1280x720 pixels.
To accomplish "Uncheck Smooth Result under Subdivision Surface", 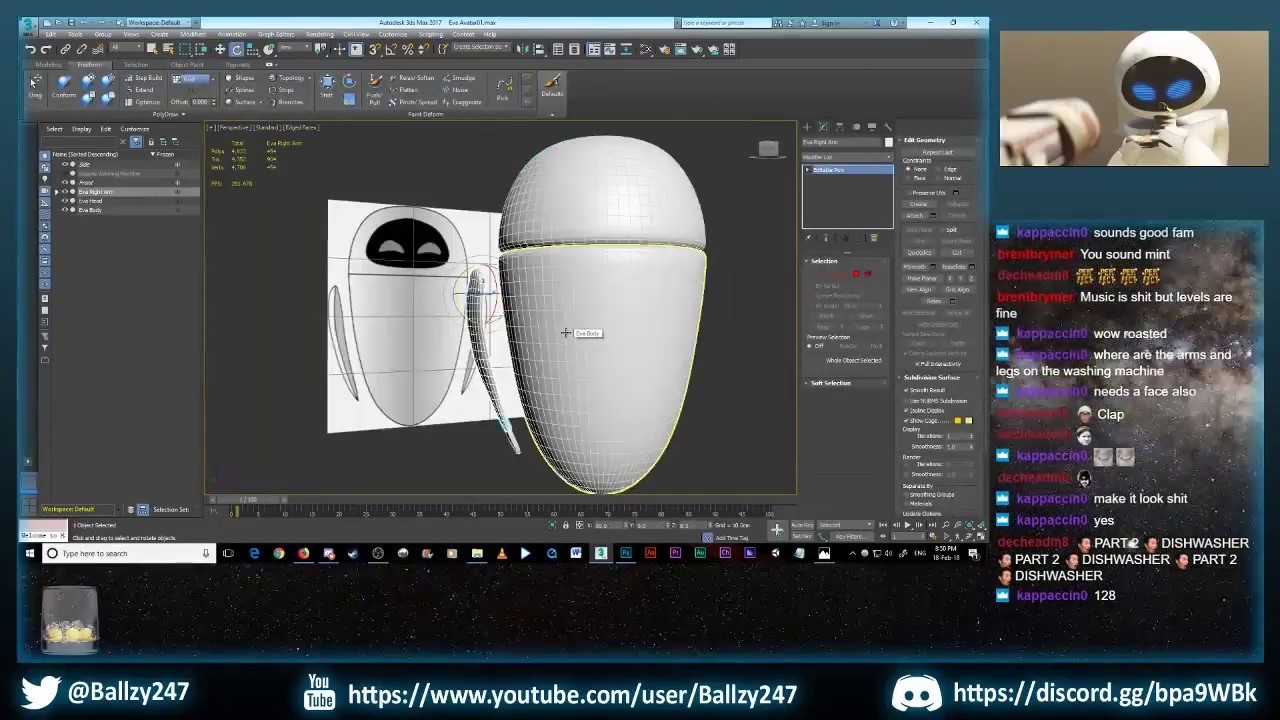I will [907, 390].
